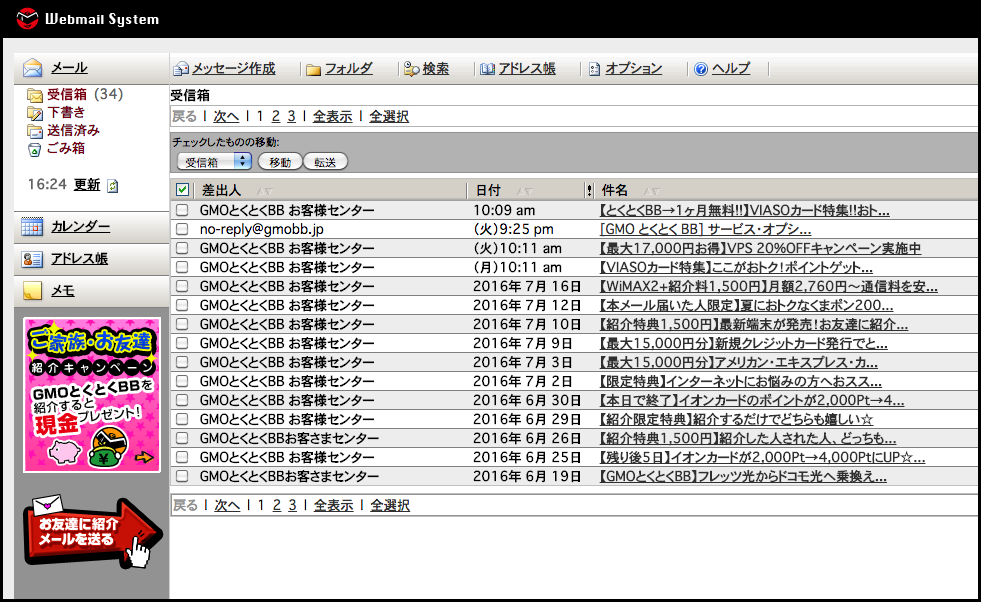The width and height of the screenshot is (981, 602).
Task: Click the 下書き drafts folder icon
Action: click(x=34, y=113)
